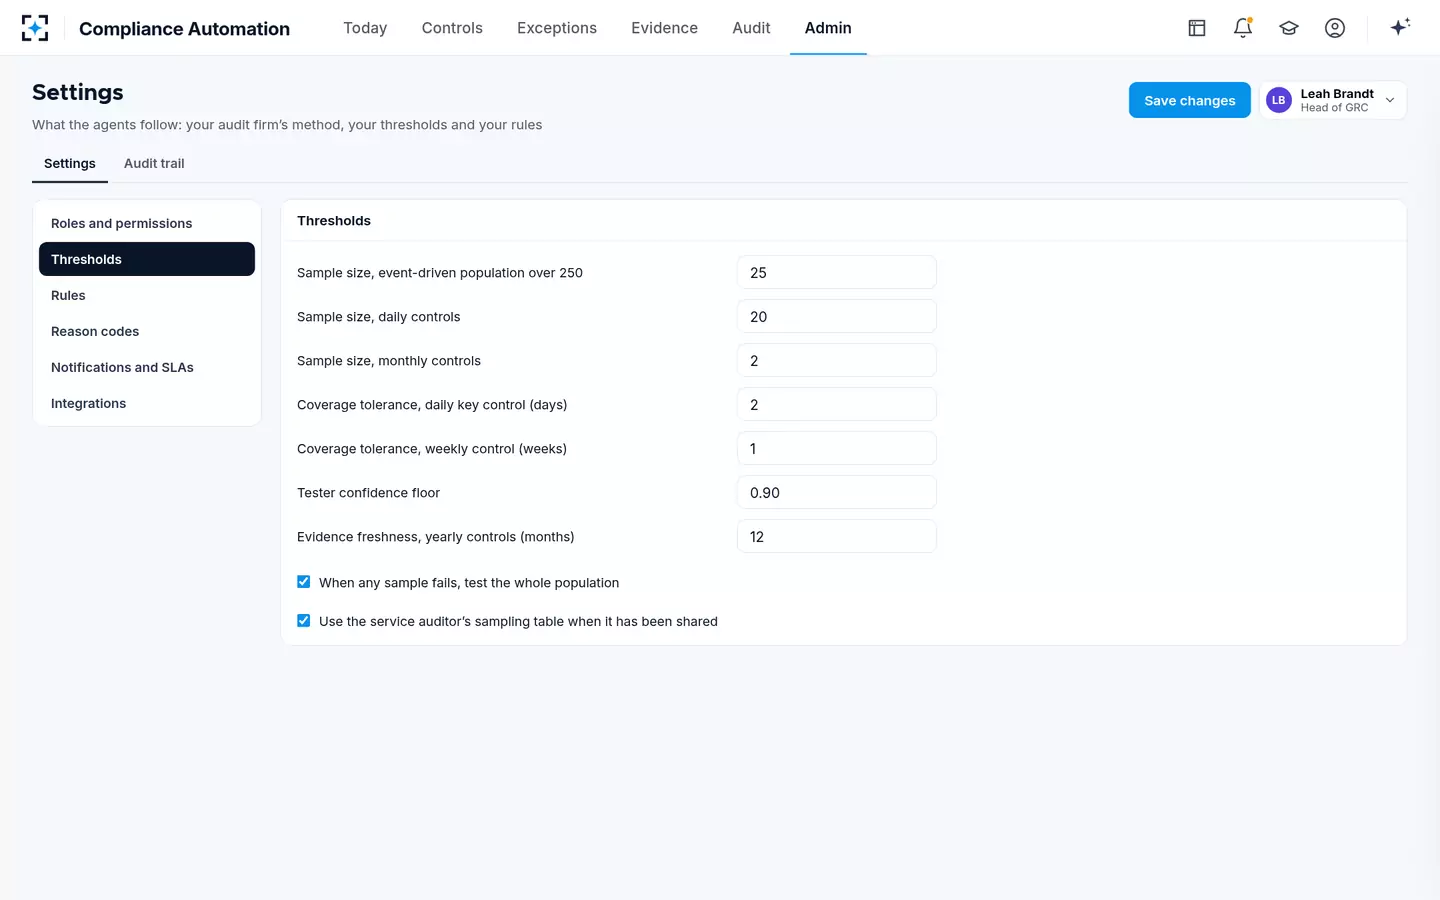Image resolution: width=1440 pixels, height=900 pixels.
Task: Click the 'Tester confidence floor' label
Action: pyautogui.click(x=368, y=493)
